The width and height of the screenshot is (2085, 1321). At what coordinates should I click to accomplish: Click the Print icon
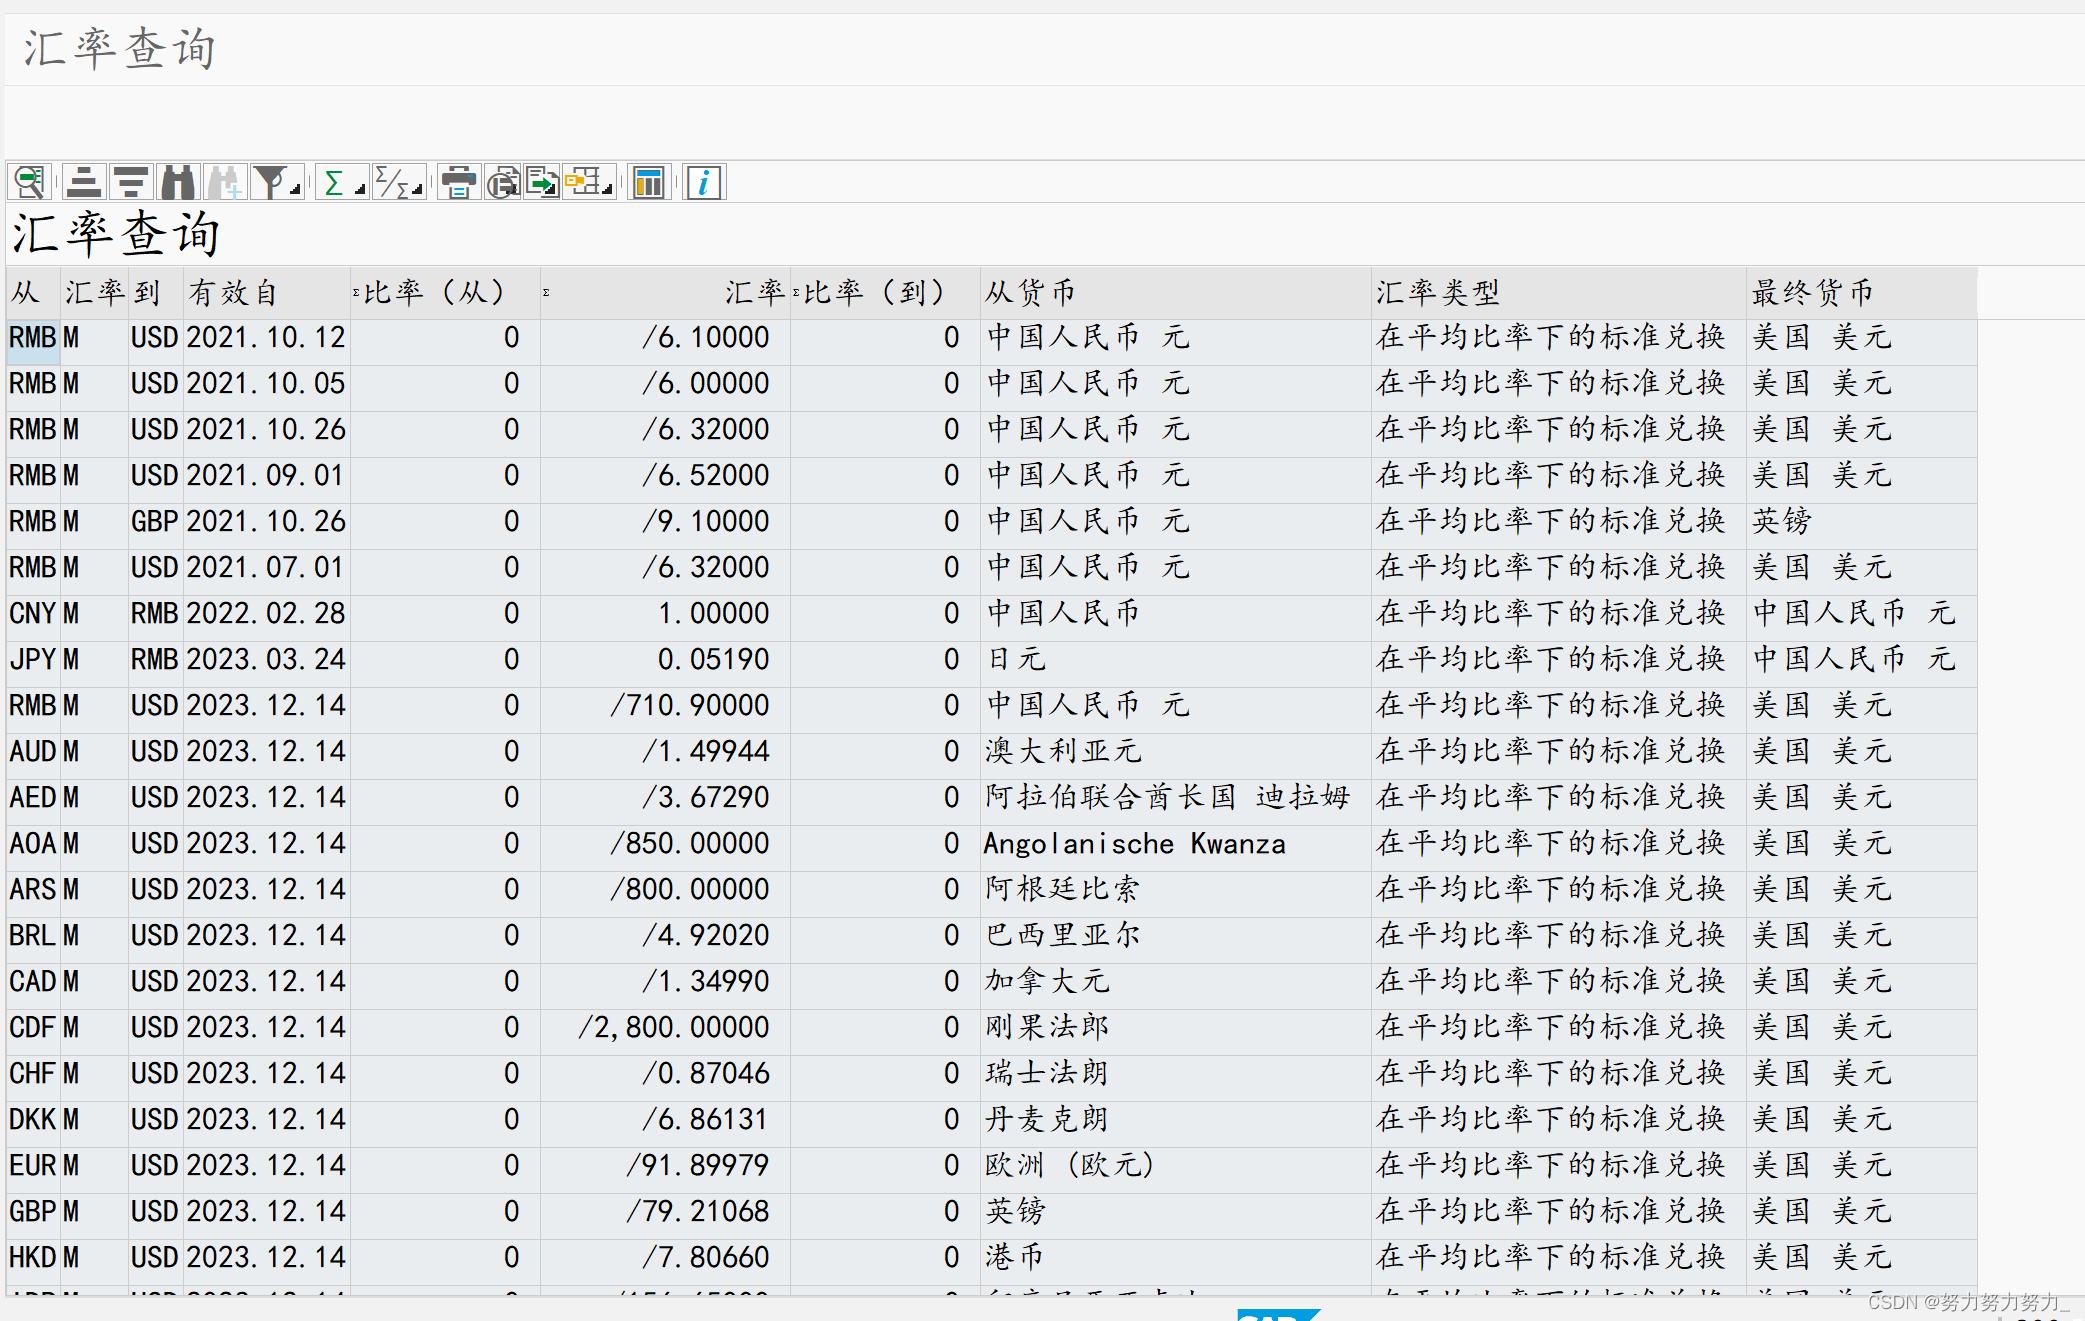(458, 183)
